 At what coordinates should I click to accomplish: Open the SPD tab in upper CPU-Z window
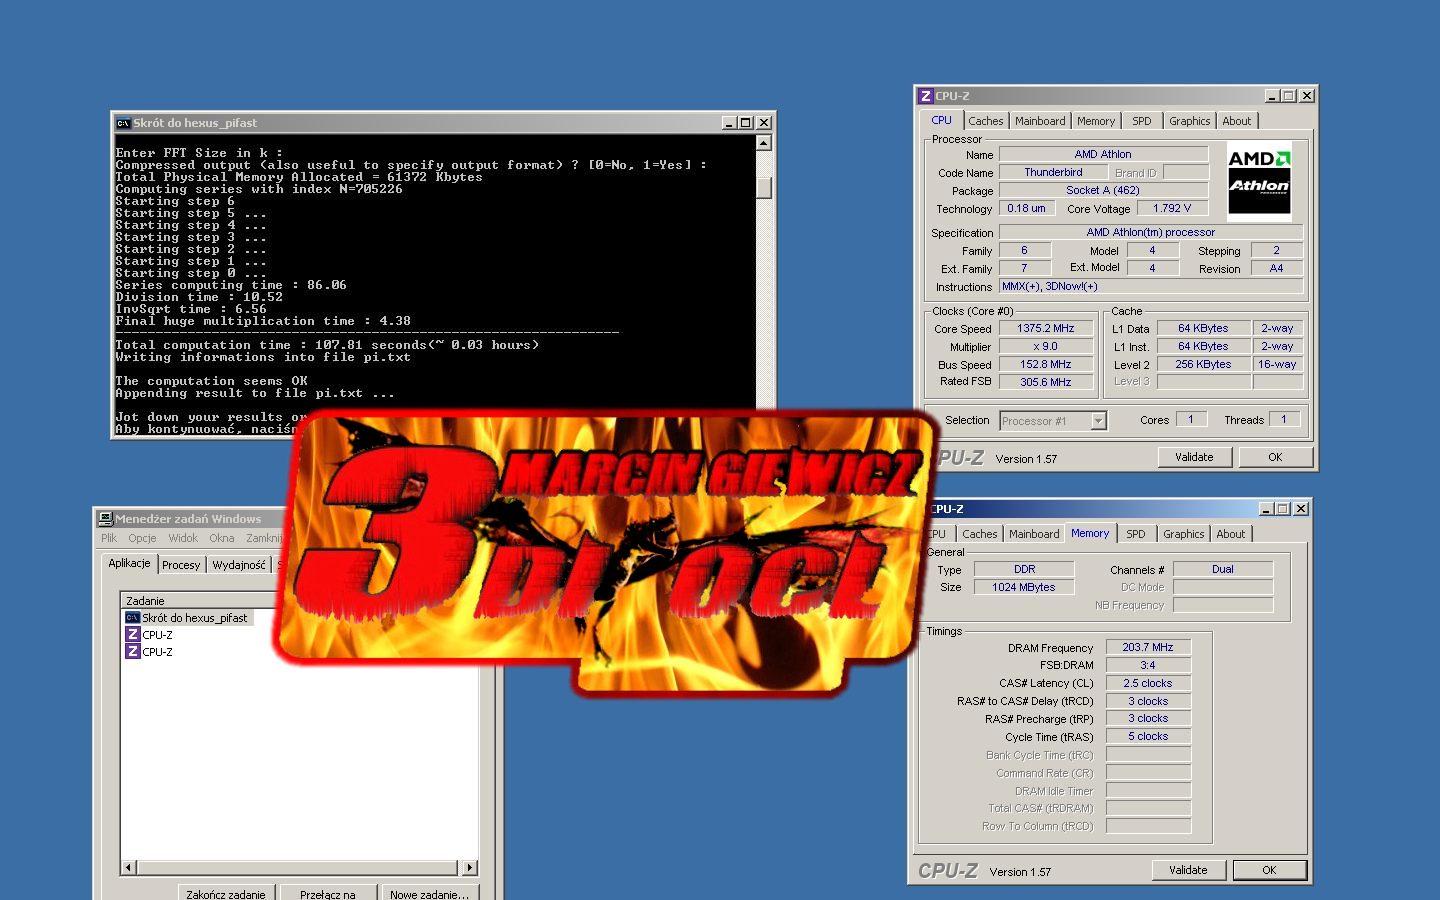(x=1142, y=121)
